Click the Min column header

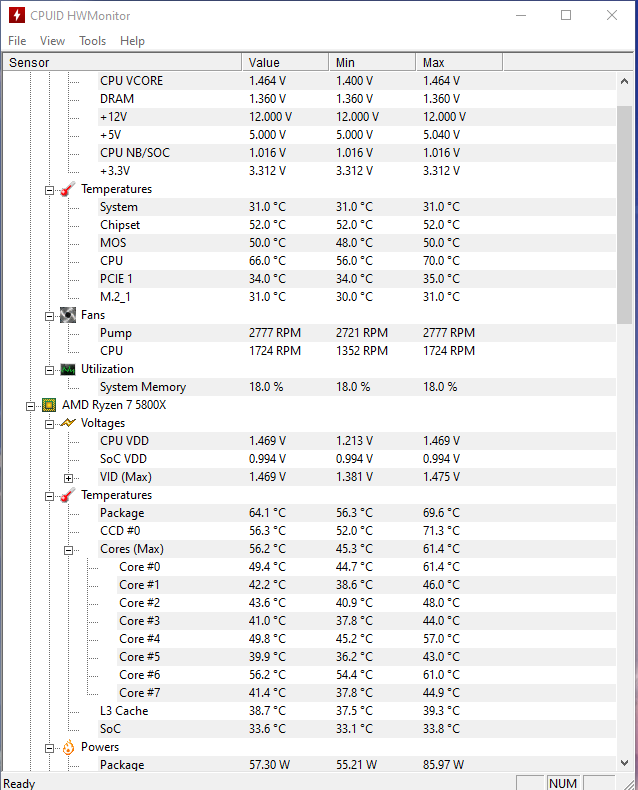(372, 62)
